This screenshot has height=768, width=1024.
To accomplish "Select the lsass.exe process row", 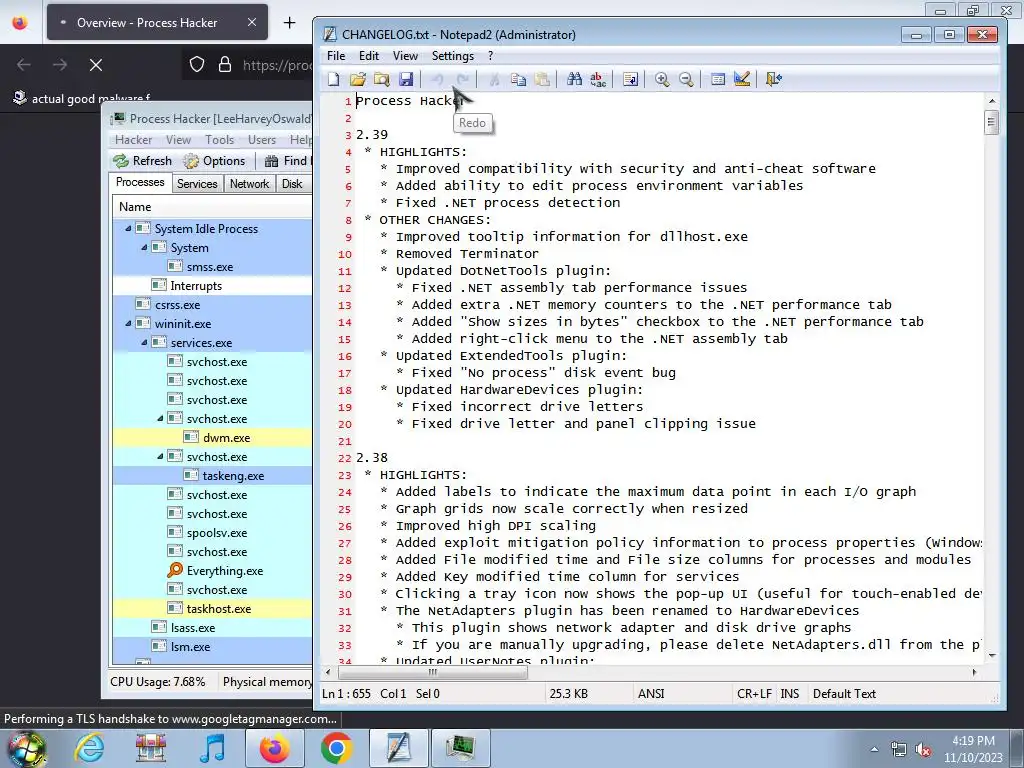I will click(212, 628).
